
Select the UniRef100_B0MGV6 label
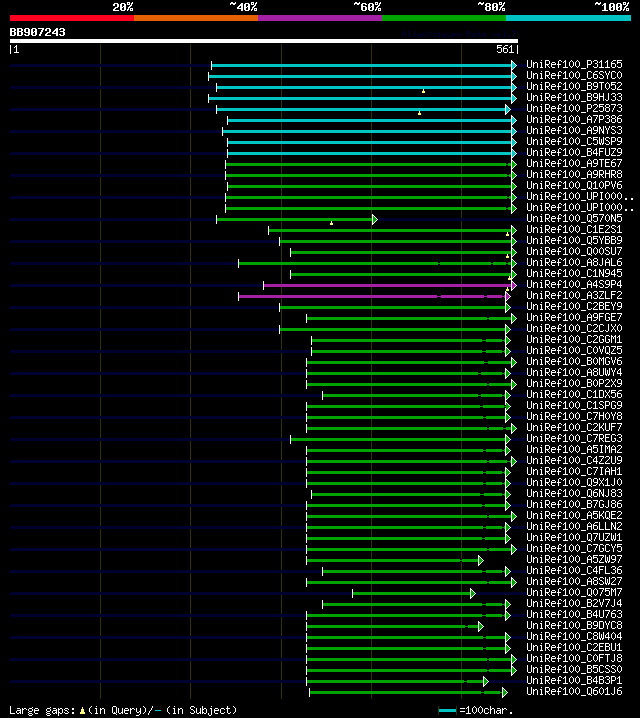coord(574,361)
